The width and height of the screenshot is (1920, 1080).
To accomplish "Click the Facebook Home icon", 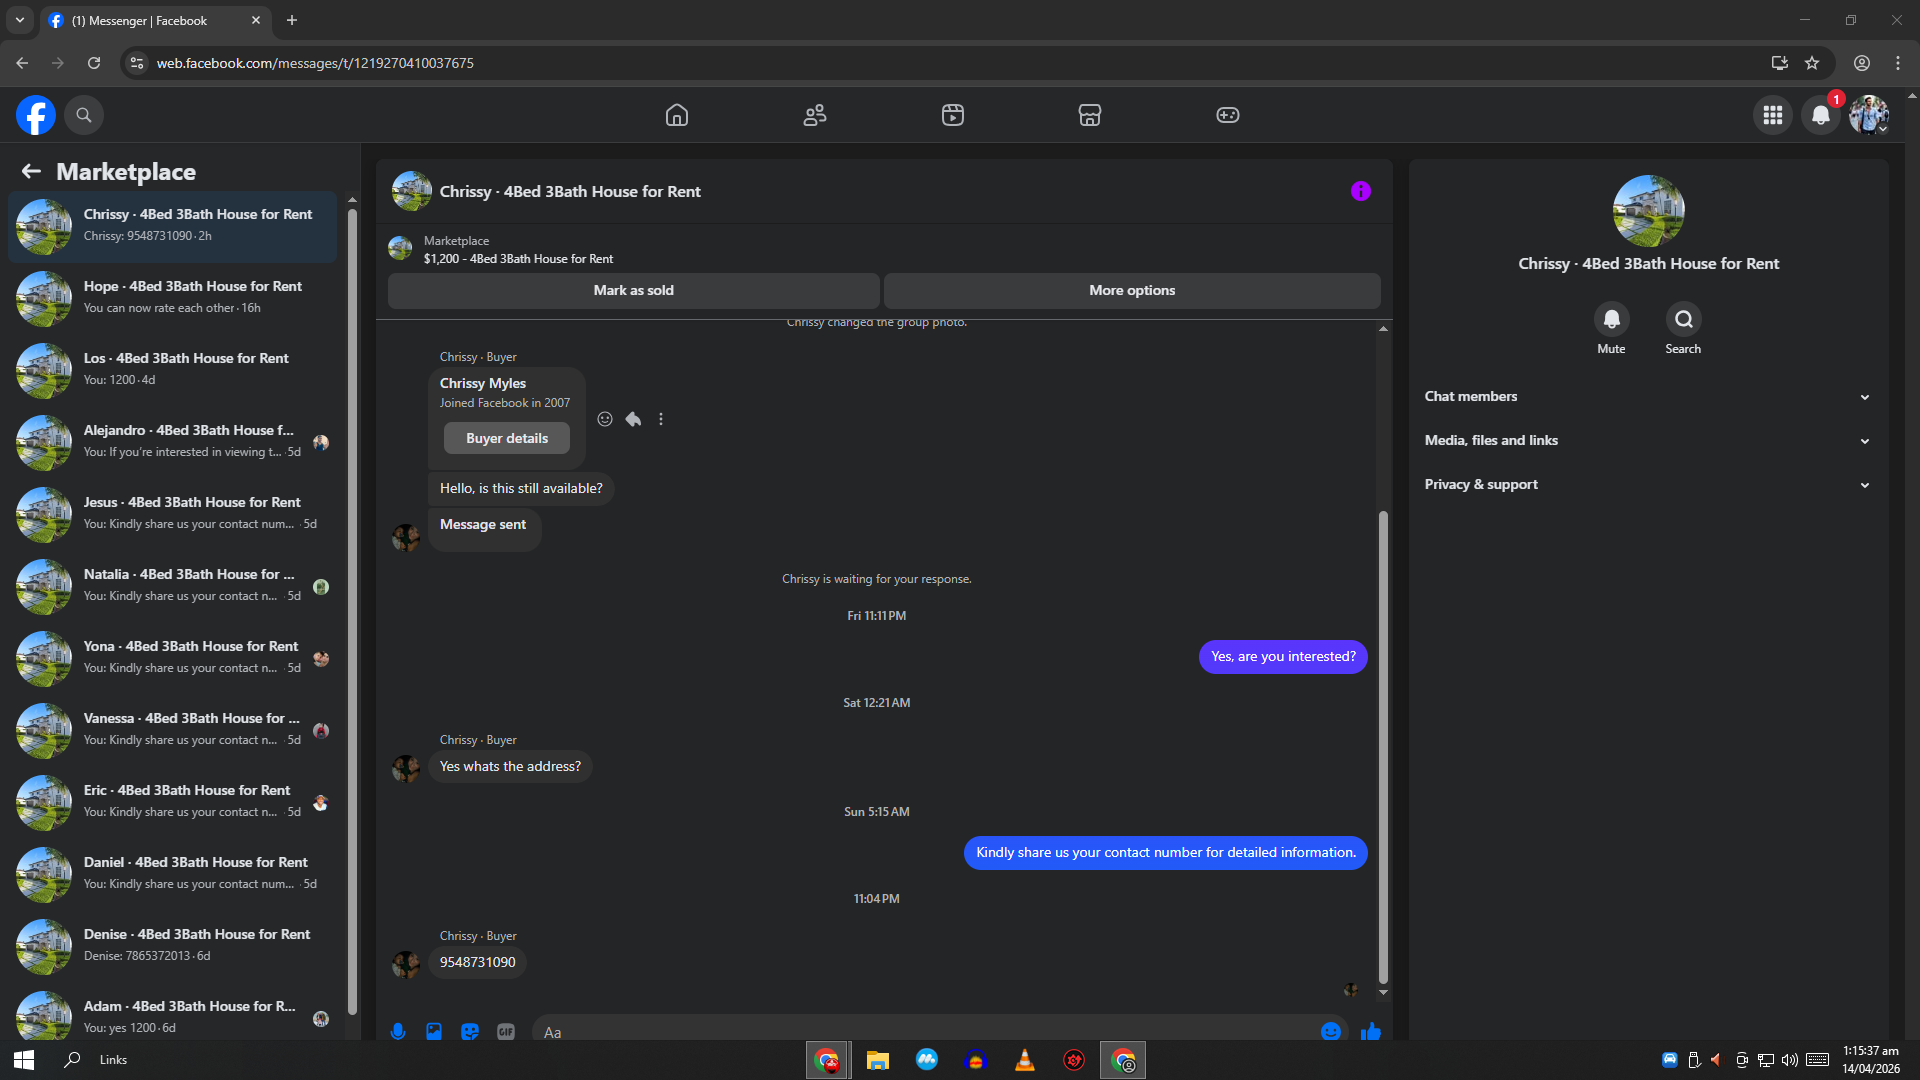I will pos(677,115).
